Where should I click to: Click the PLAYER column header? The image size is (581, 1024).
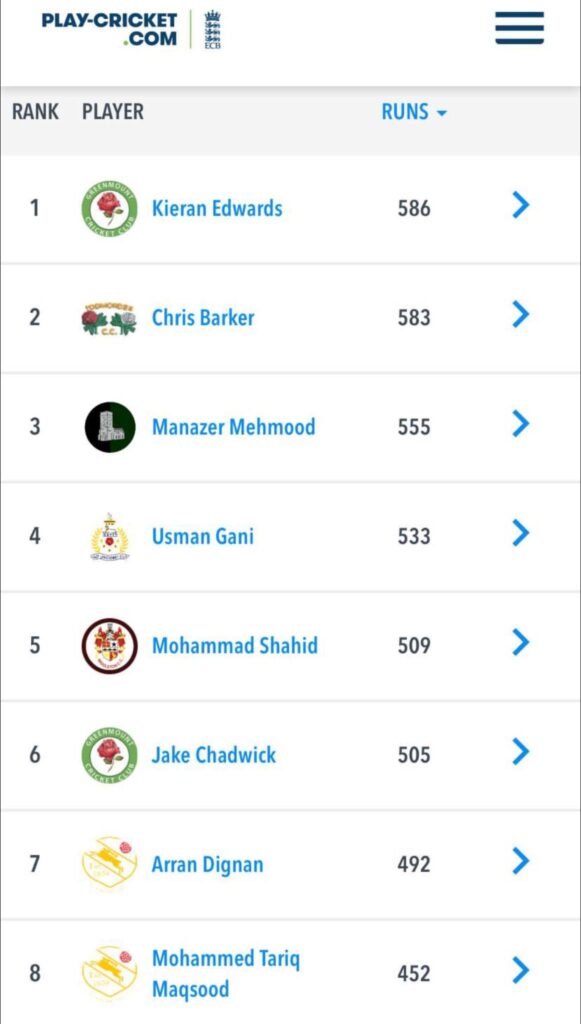pyautogui.click(x=113, y=112)
